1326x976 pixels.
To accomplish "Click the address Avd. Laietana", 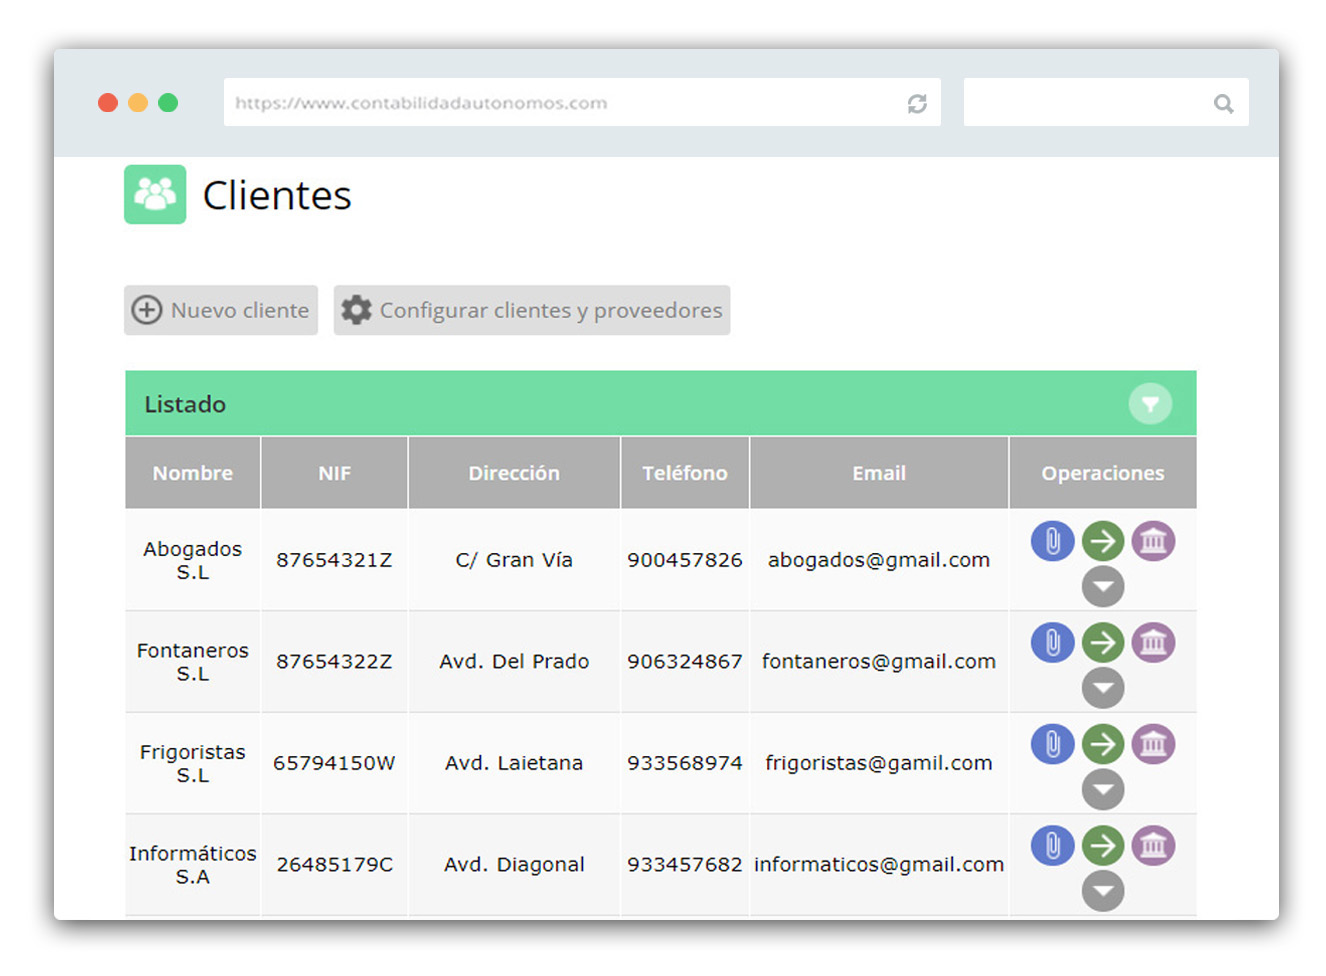I will (514, 763).
